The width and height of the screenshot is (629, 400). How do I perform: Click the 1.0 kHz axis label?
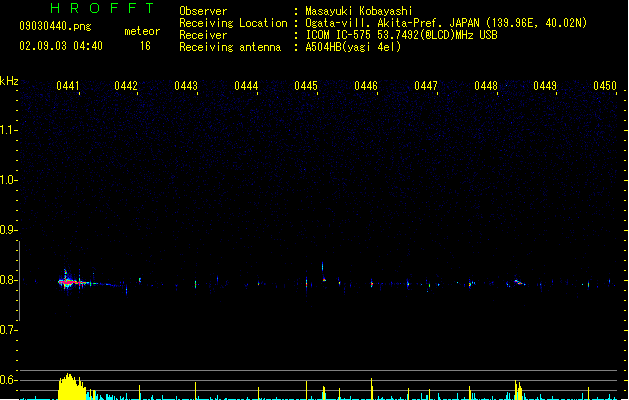click(x=8, y=180)
